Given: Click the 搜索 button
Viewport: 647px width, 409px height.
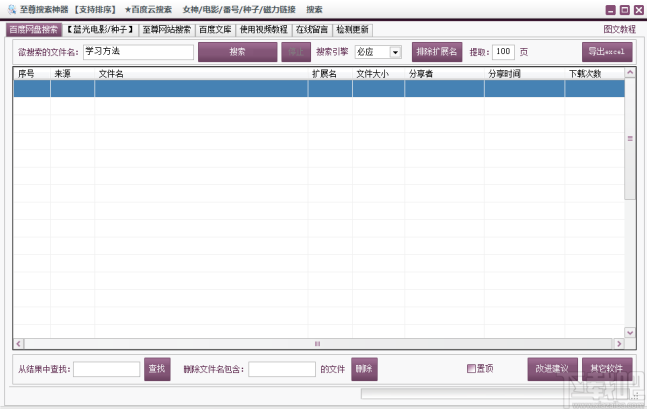Looking at the screenshot, I should pyautogui.click(x=237, y=51).
